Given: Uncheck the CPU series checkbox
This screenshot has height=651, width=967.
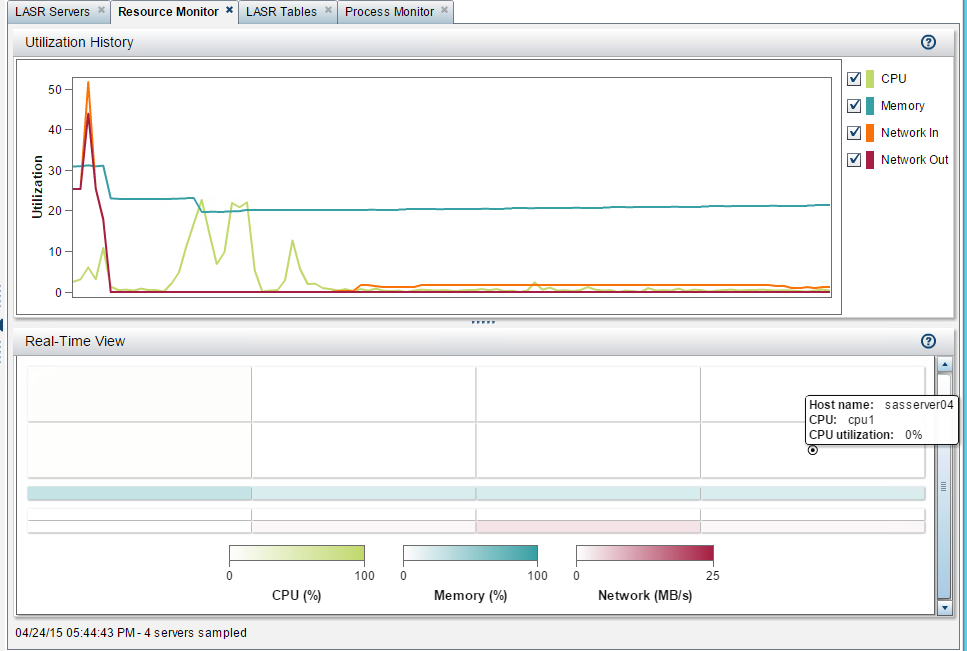Looking at the screenshot, I should click(x=854, y=78).
